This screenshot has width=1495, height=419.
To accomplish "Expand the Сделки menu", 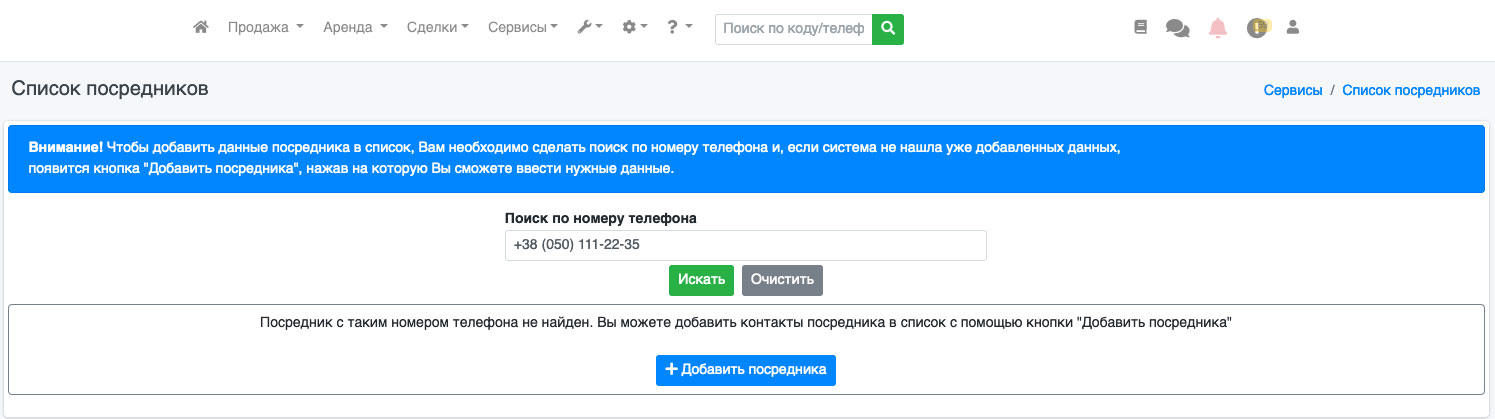I will click(x=437, y=28).
